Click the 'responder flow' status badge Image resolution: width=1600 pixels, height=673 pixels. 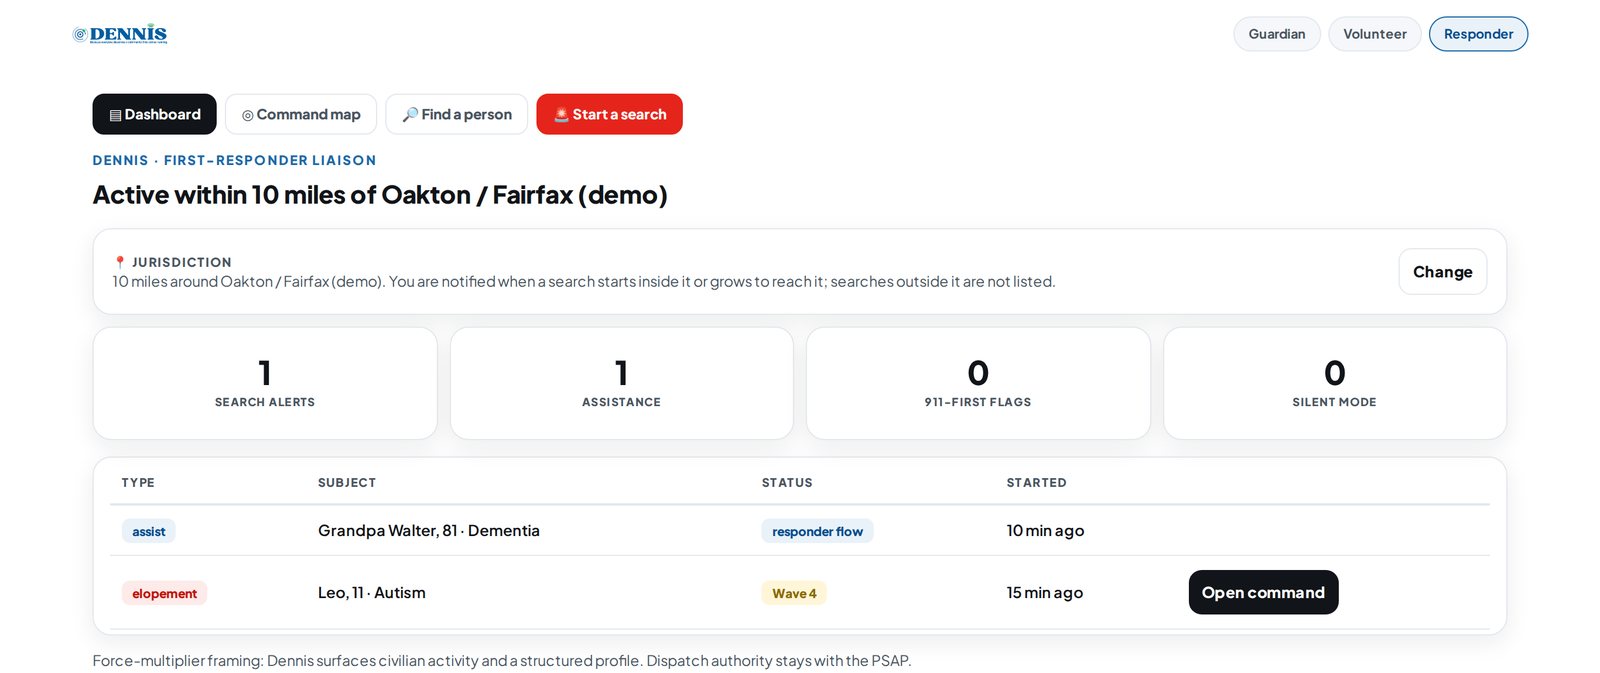pyautogui.click(x=817, y=531)
